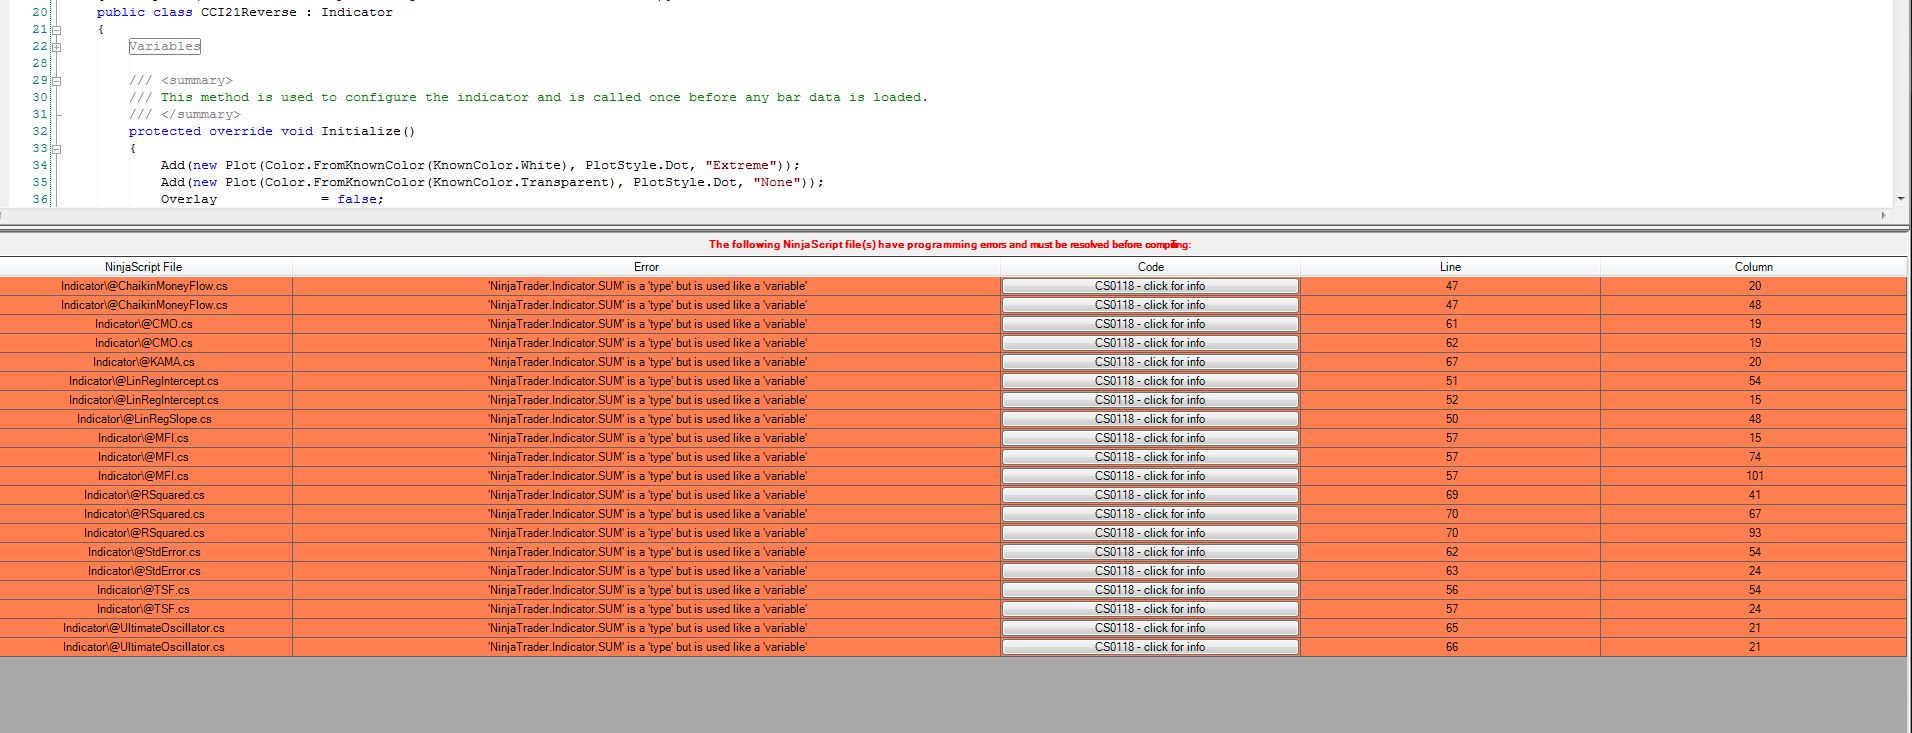Click the Error column header
This screenshot has height=733, width=1912.
pos(646,267)
